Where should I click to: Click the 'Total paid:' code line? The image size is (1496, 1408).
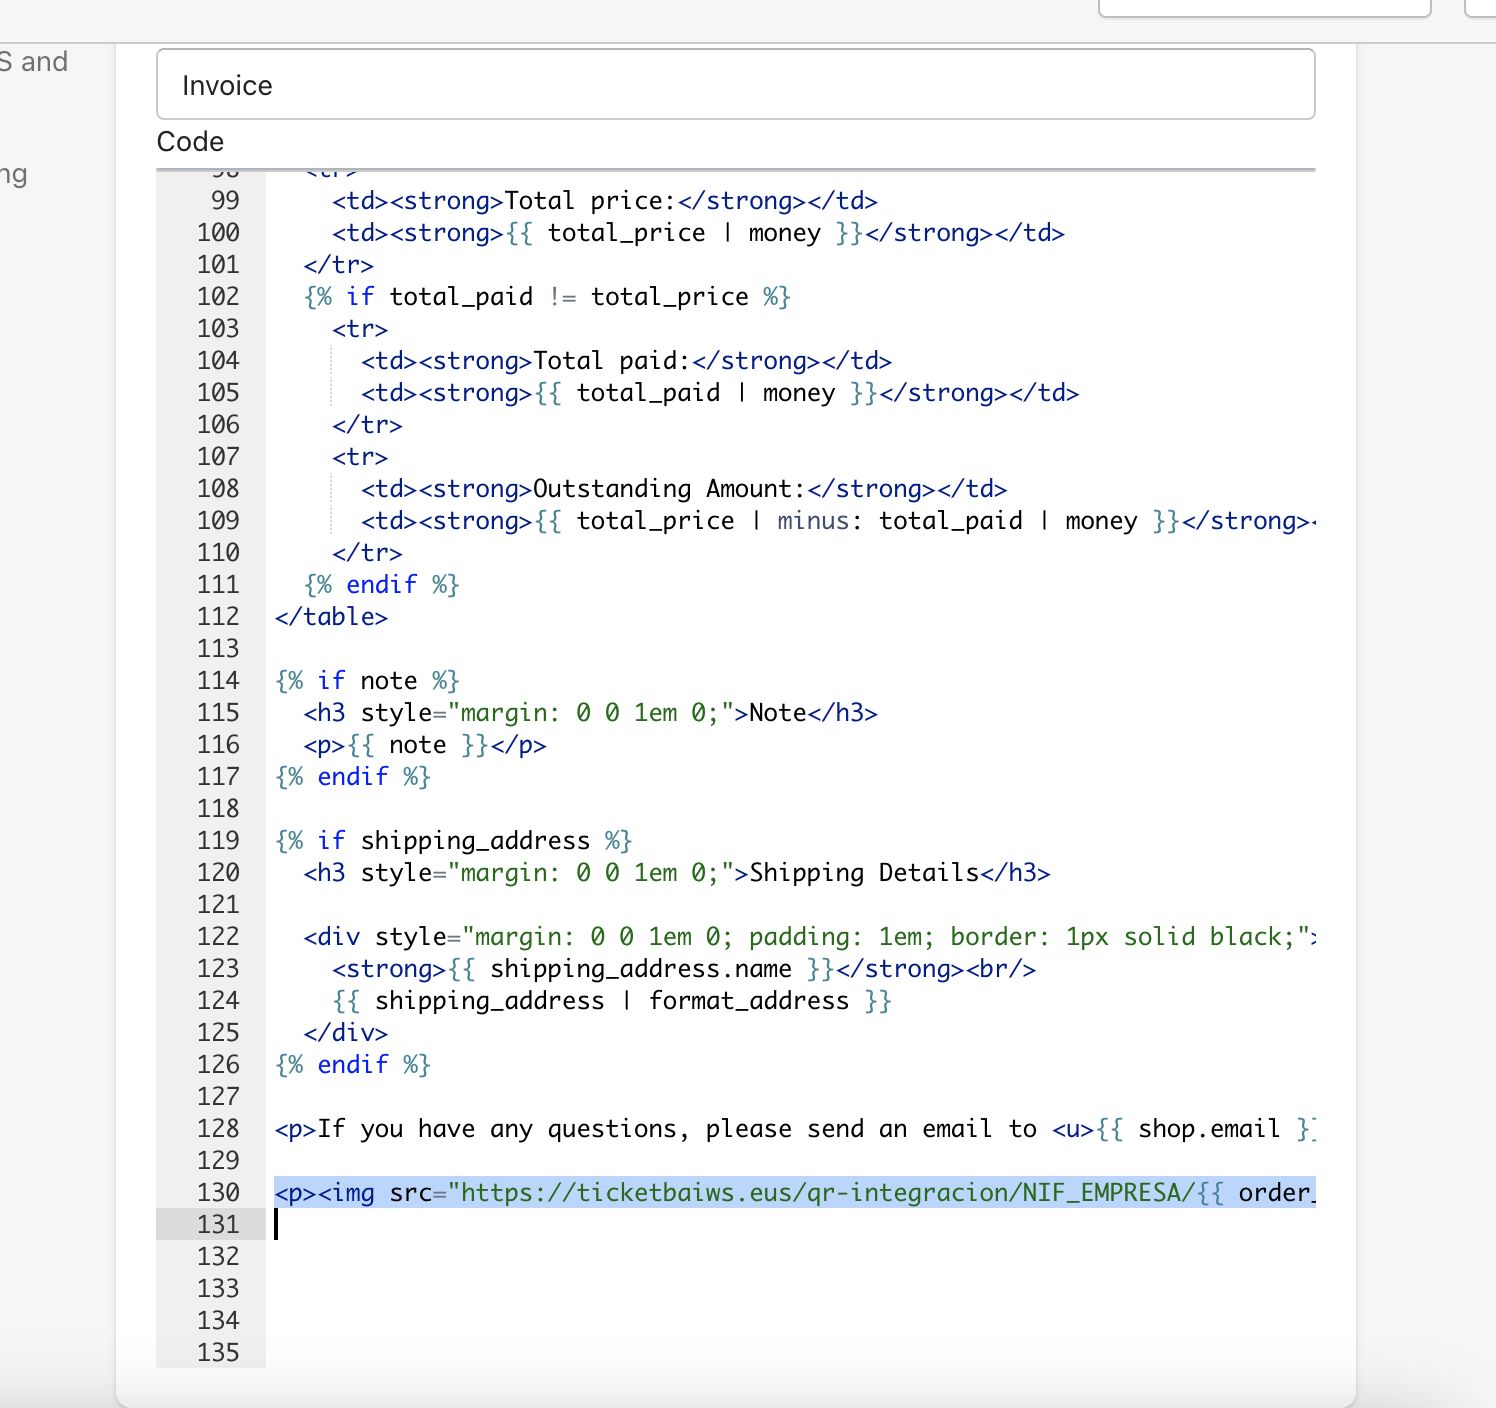(626, 361)
